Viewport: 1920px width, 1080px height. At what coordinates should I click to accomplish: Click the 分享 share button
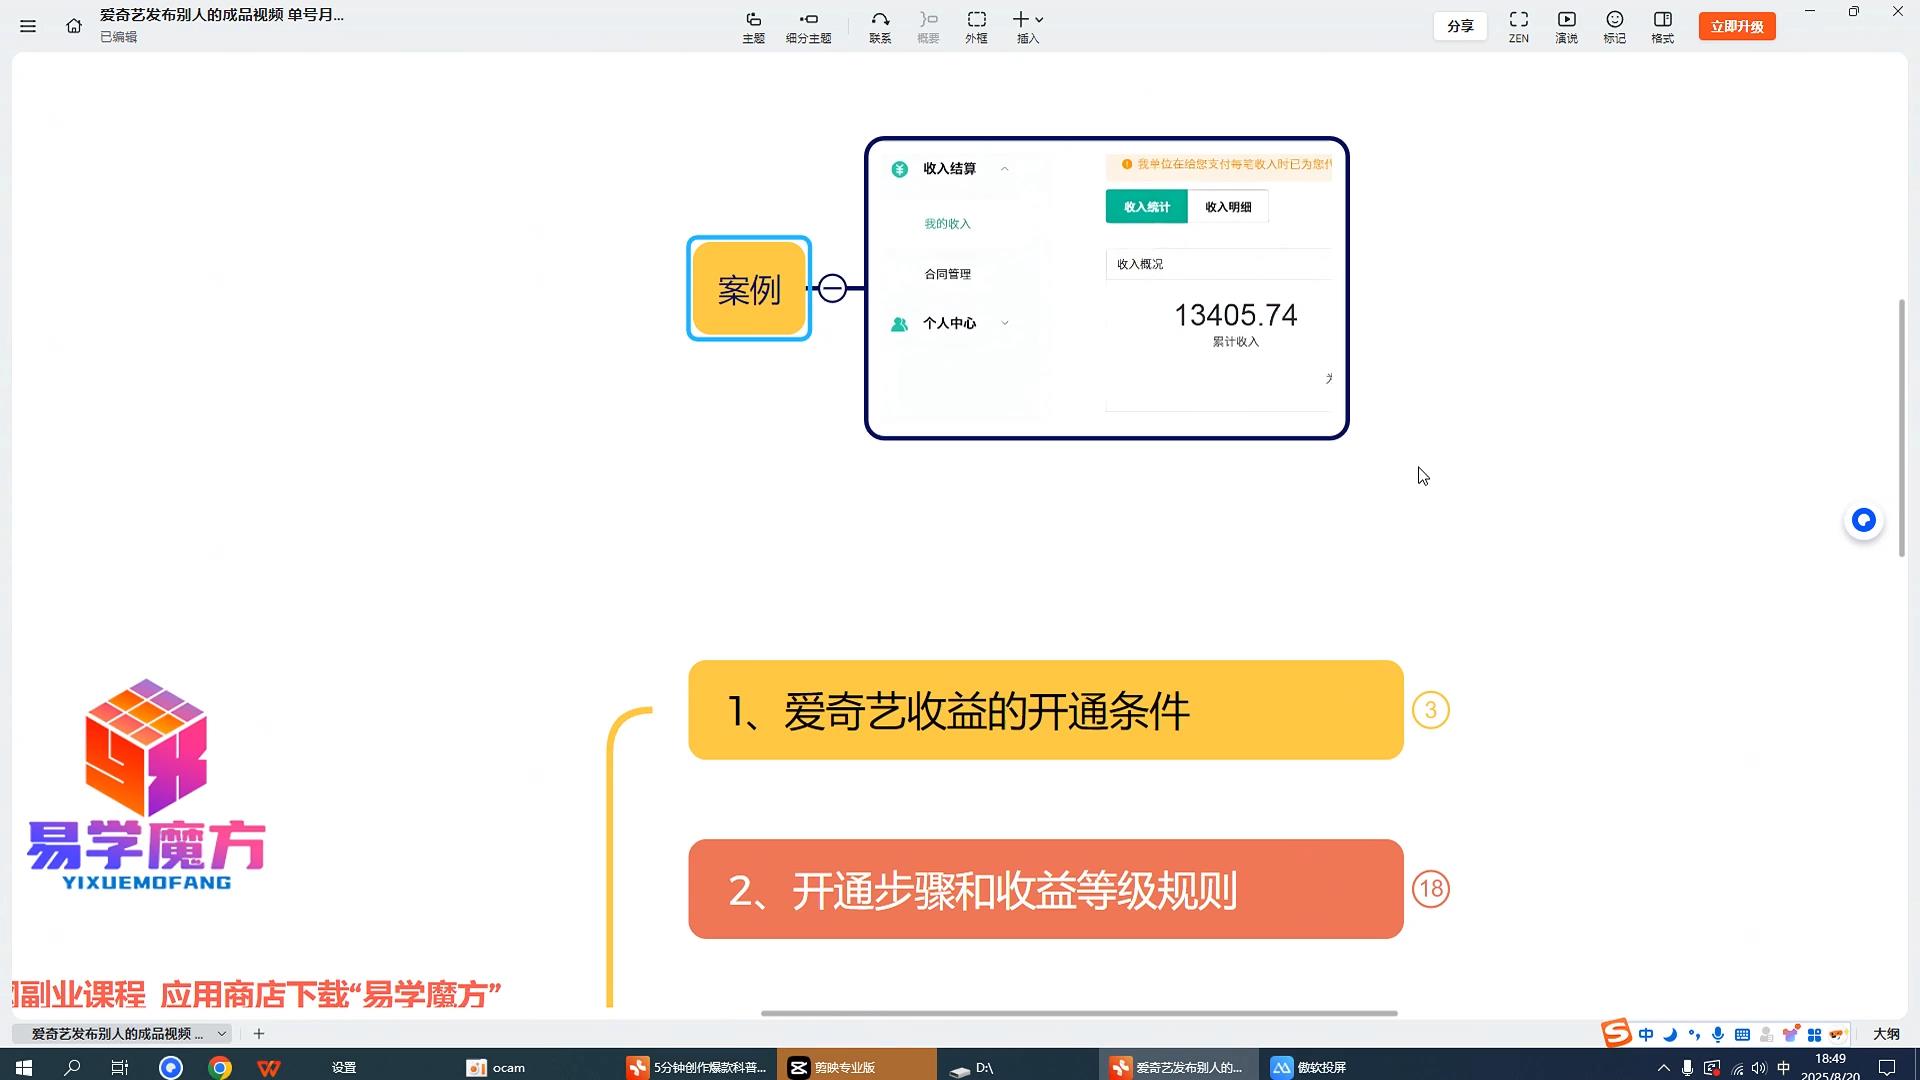coord(1459,25)
